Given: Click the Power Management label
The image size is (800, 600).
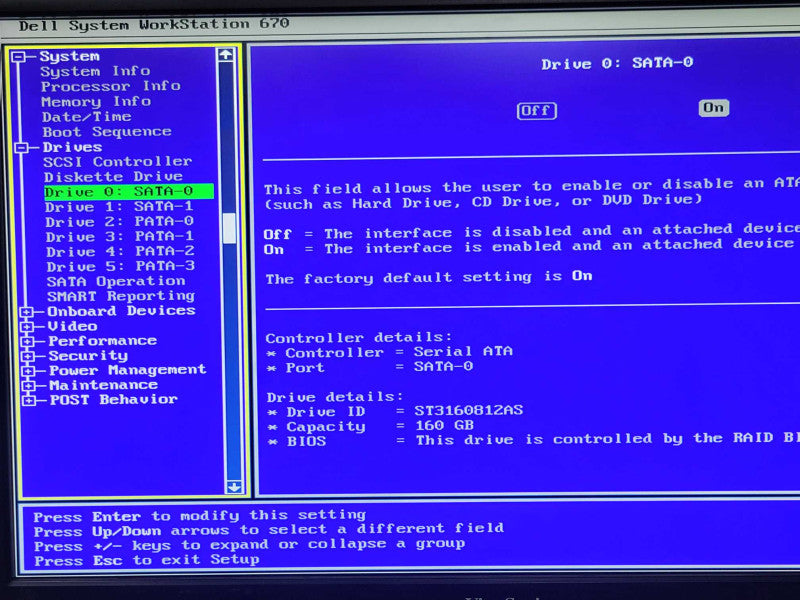Looking at the screenshot, I should pos(128,370).
